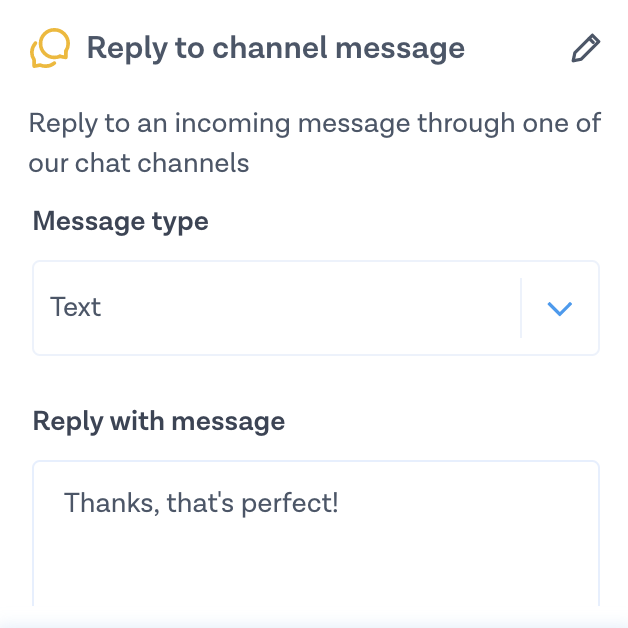Click the blank area right of "Text" value
Screen dimensions: 628x628
[x=300, y=308]
